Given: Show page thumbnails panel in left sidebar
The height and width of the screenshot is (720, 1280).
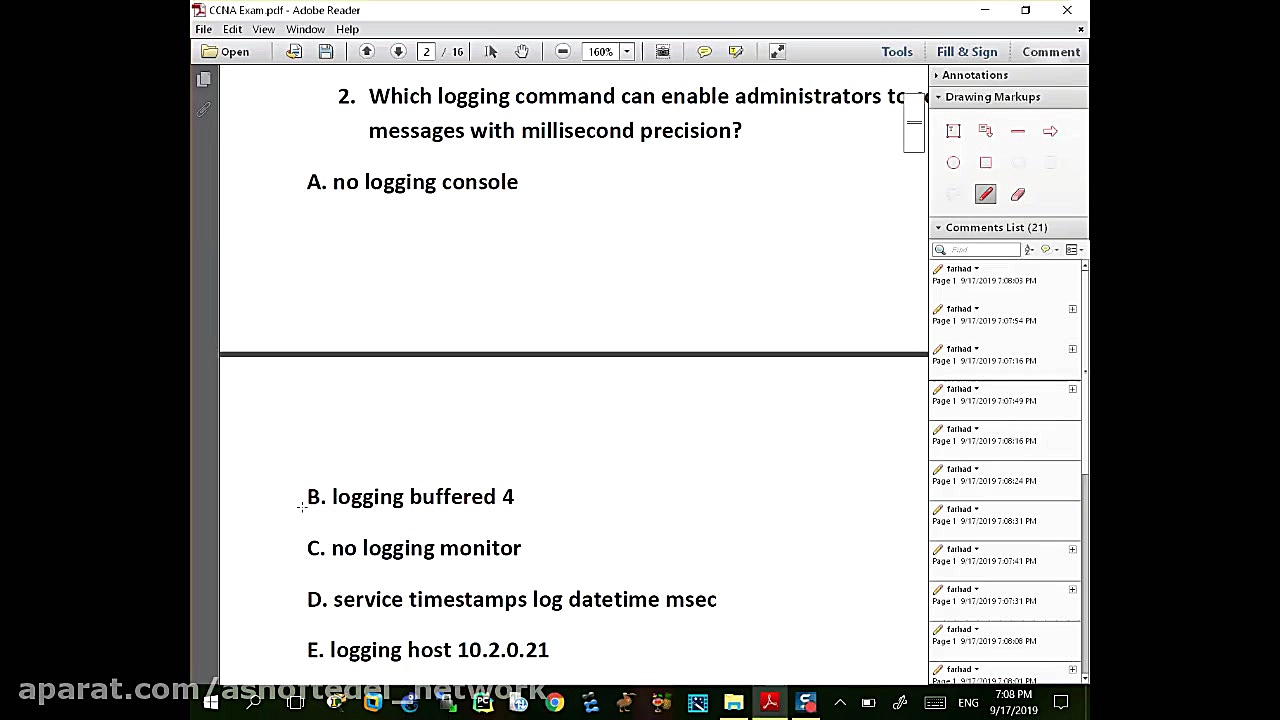Looking at the screenshot, I should (x=204, y=80).
